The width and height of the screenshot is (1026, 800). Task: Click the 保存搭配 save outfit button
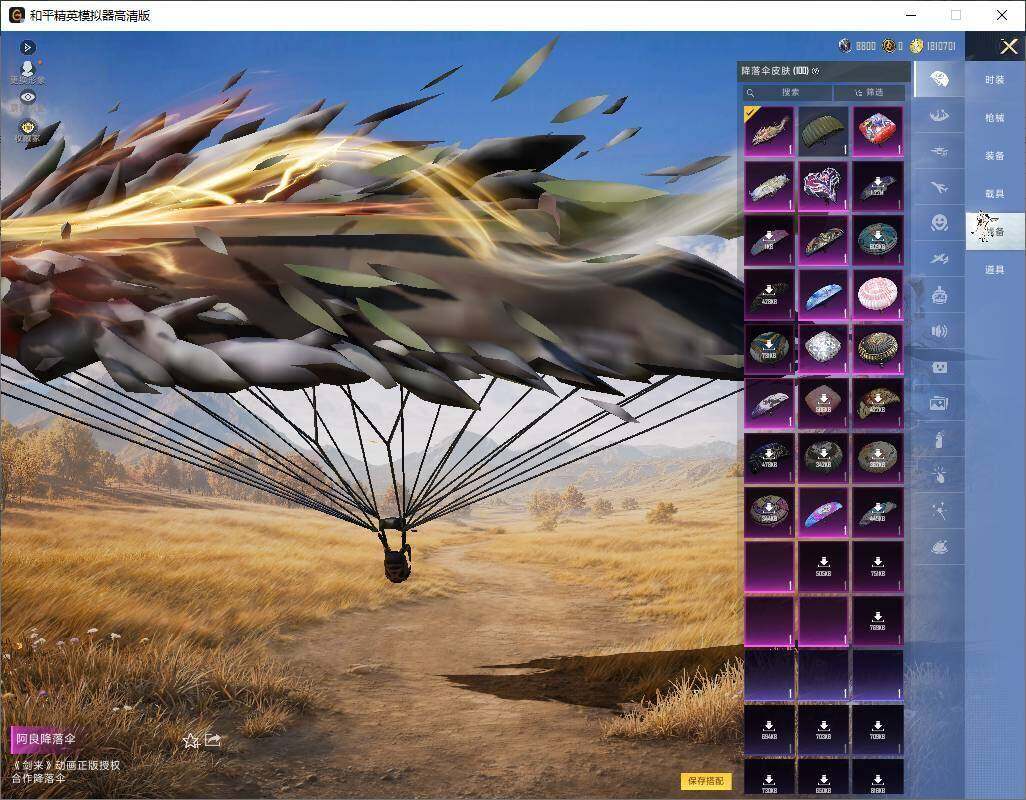click(x=706, y=780)
